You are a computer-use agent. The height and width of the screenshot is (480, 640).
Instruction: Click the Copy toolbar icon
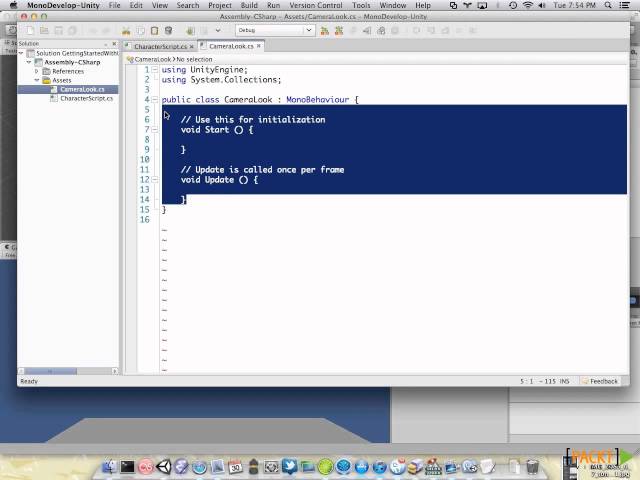140,31
